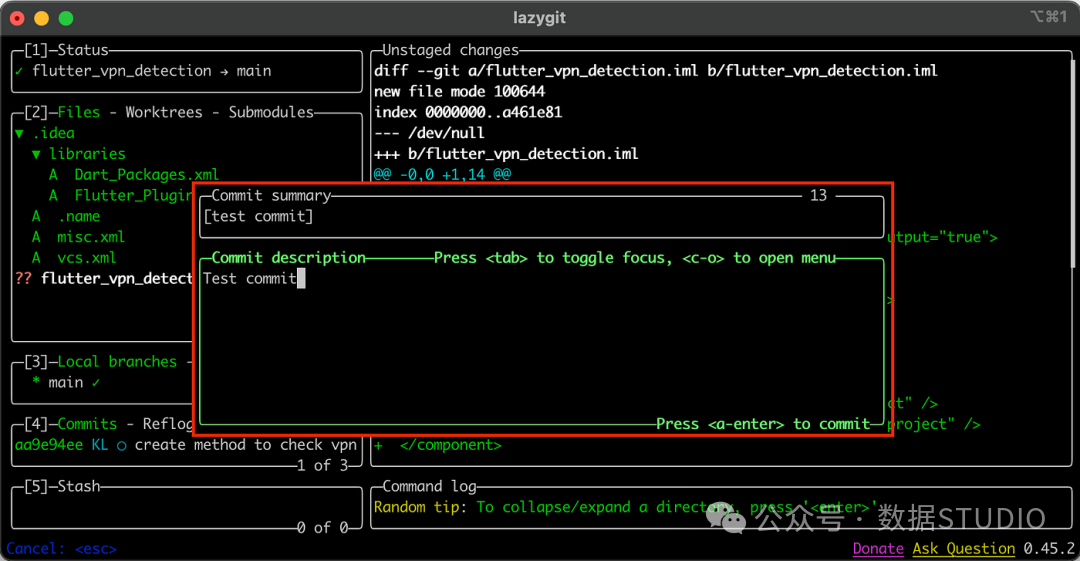Switch to the Worktrees tab

tap(164, 112)
